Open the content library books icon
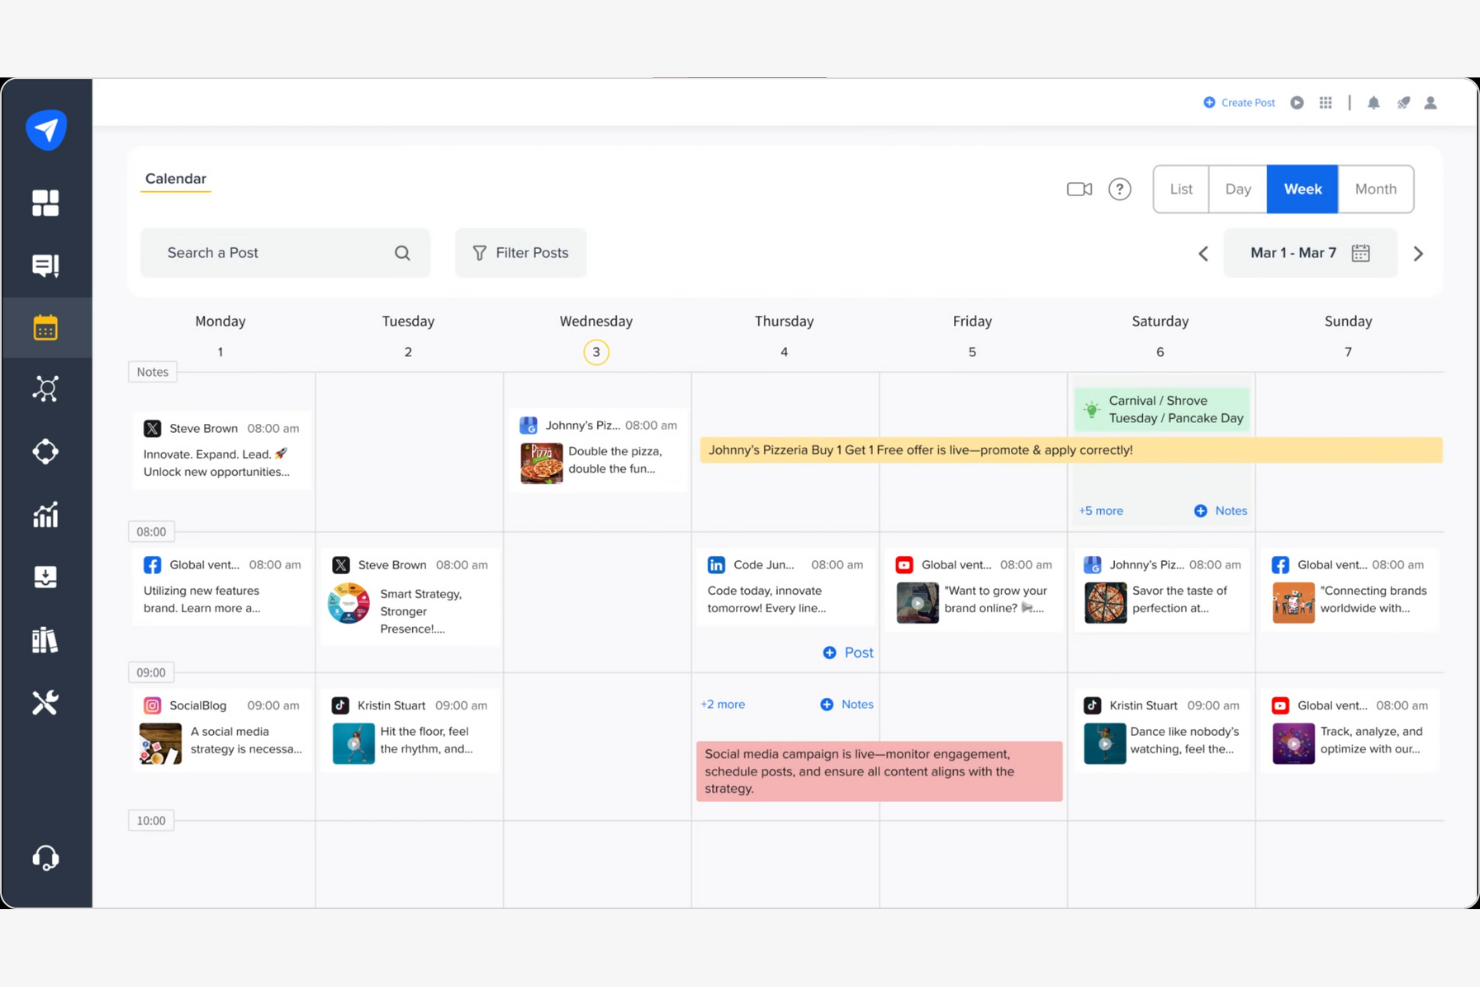Viewport: 1480px width, 987px height. tap(46, 639)
